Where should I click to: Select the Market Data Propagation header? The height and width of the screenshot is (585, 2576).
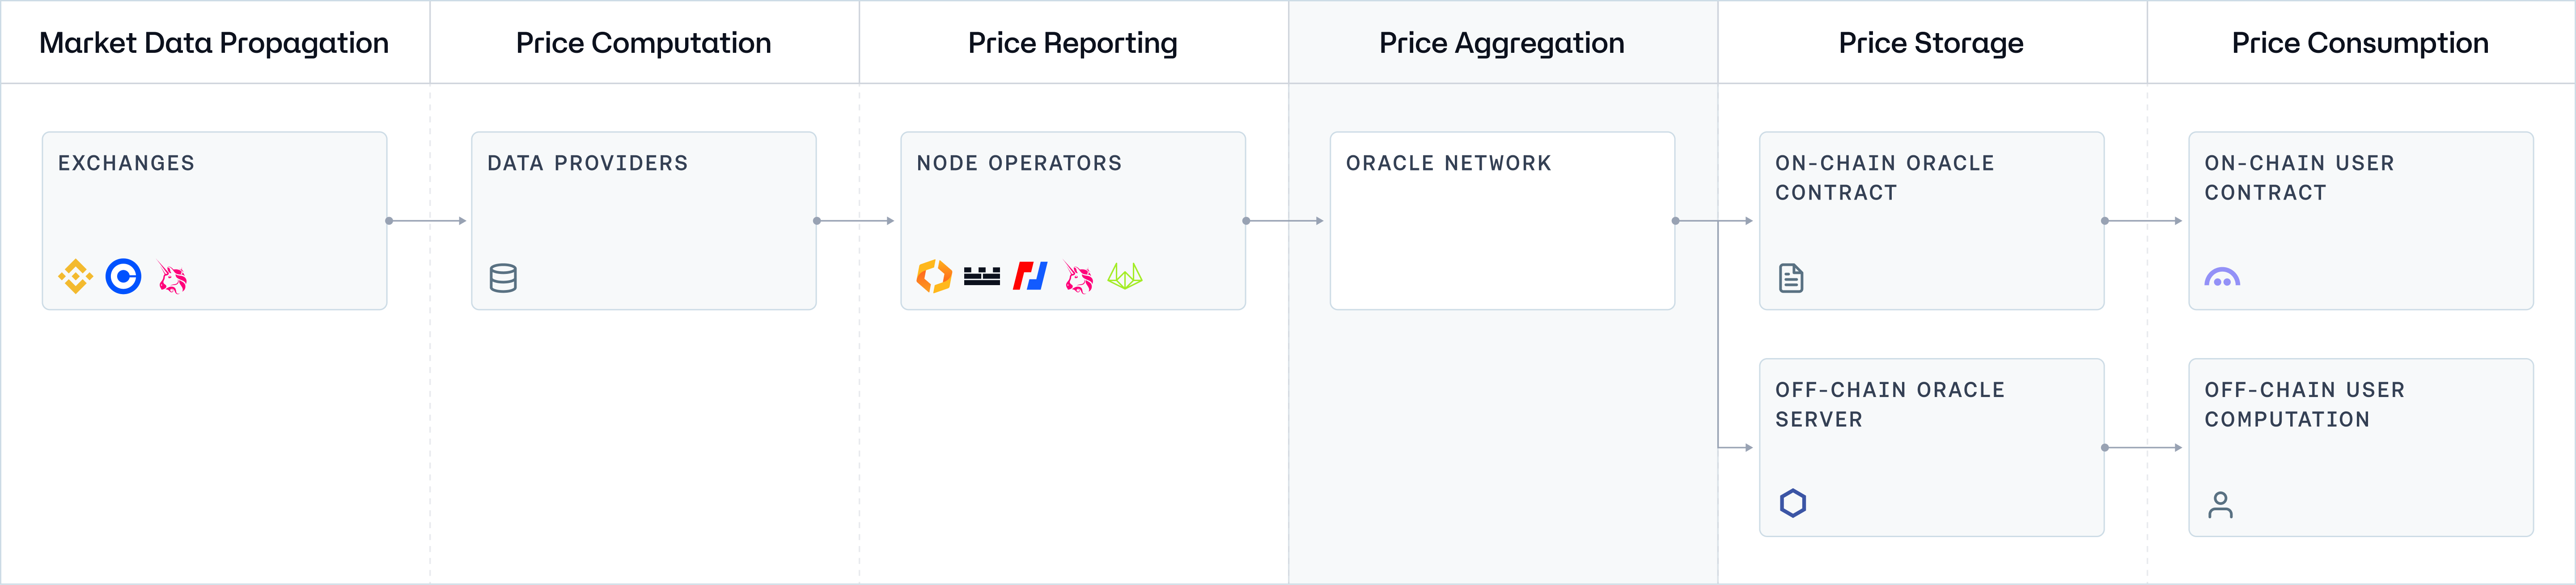tap(214, 43)
